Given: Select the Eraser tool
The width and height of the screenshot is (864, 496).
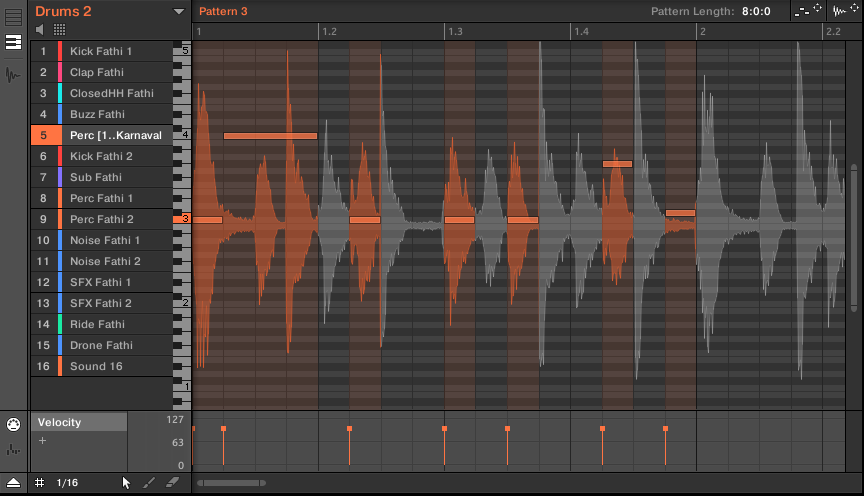Looking at the screenshot, I should [171, 483].
